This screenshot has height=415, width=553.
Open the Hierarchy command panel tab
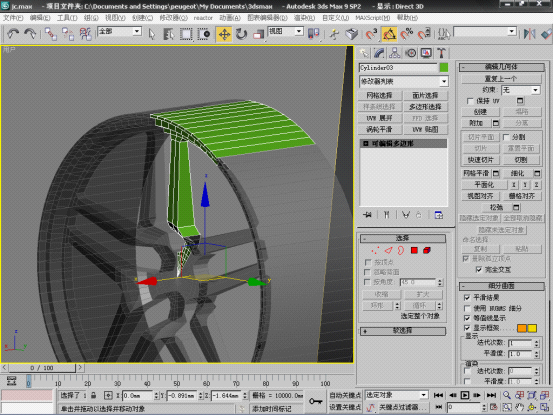point(394,53)
